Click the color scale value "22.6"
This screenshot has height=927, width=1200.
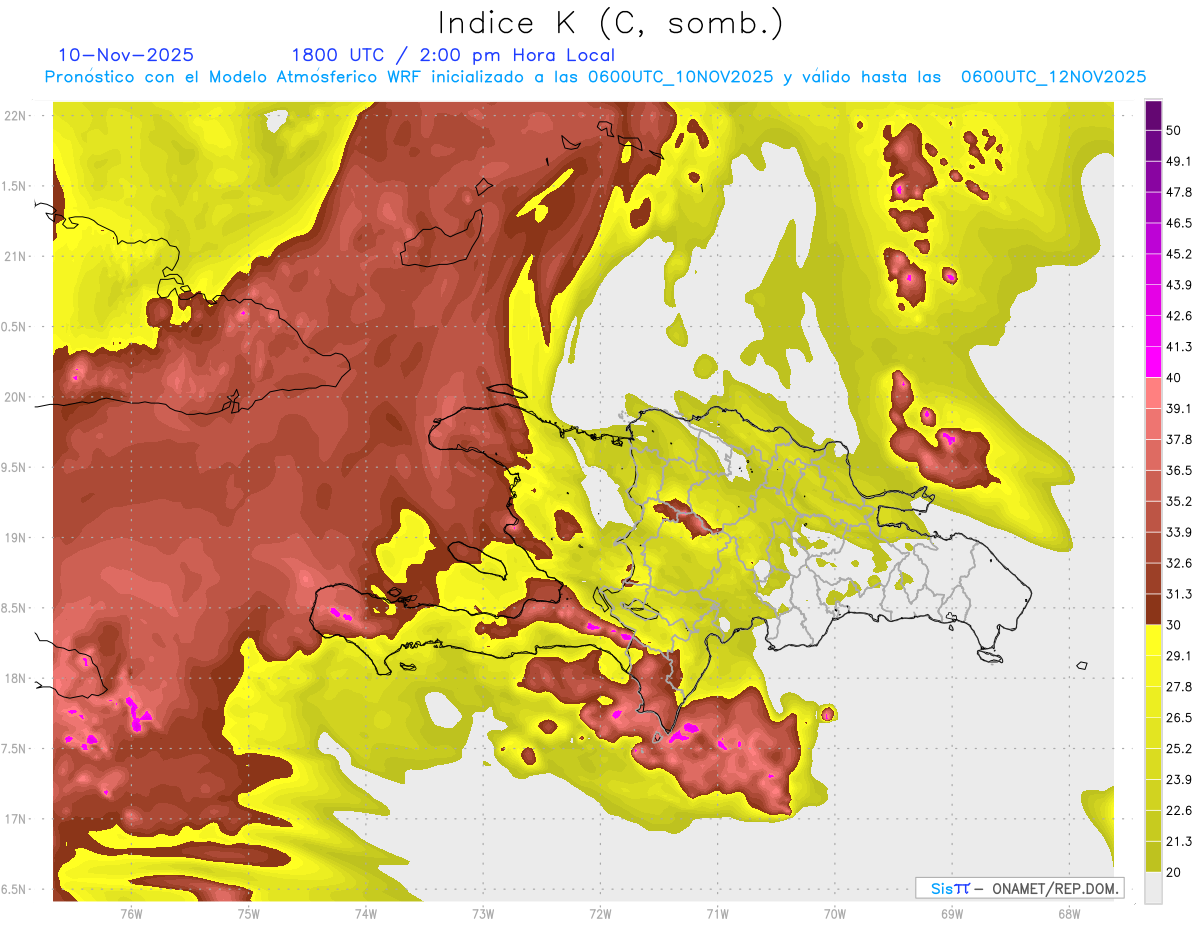click(1178, 811)
